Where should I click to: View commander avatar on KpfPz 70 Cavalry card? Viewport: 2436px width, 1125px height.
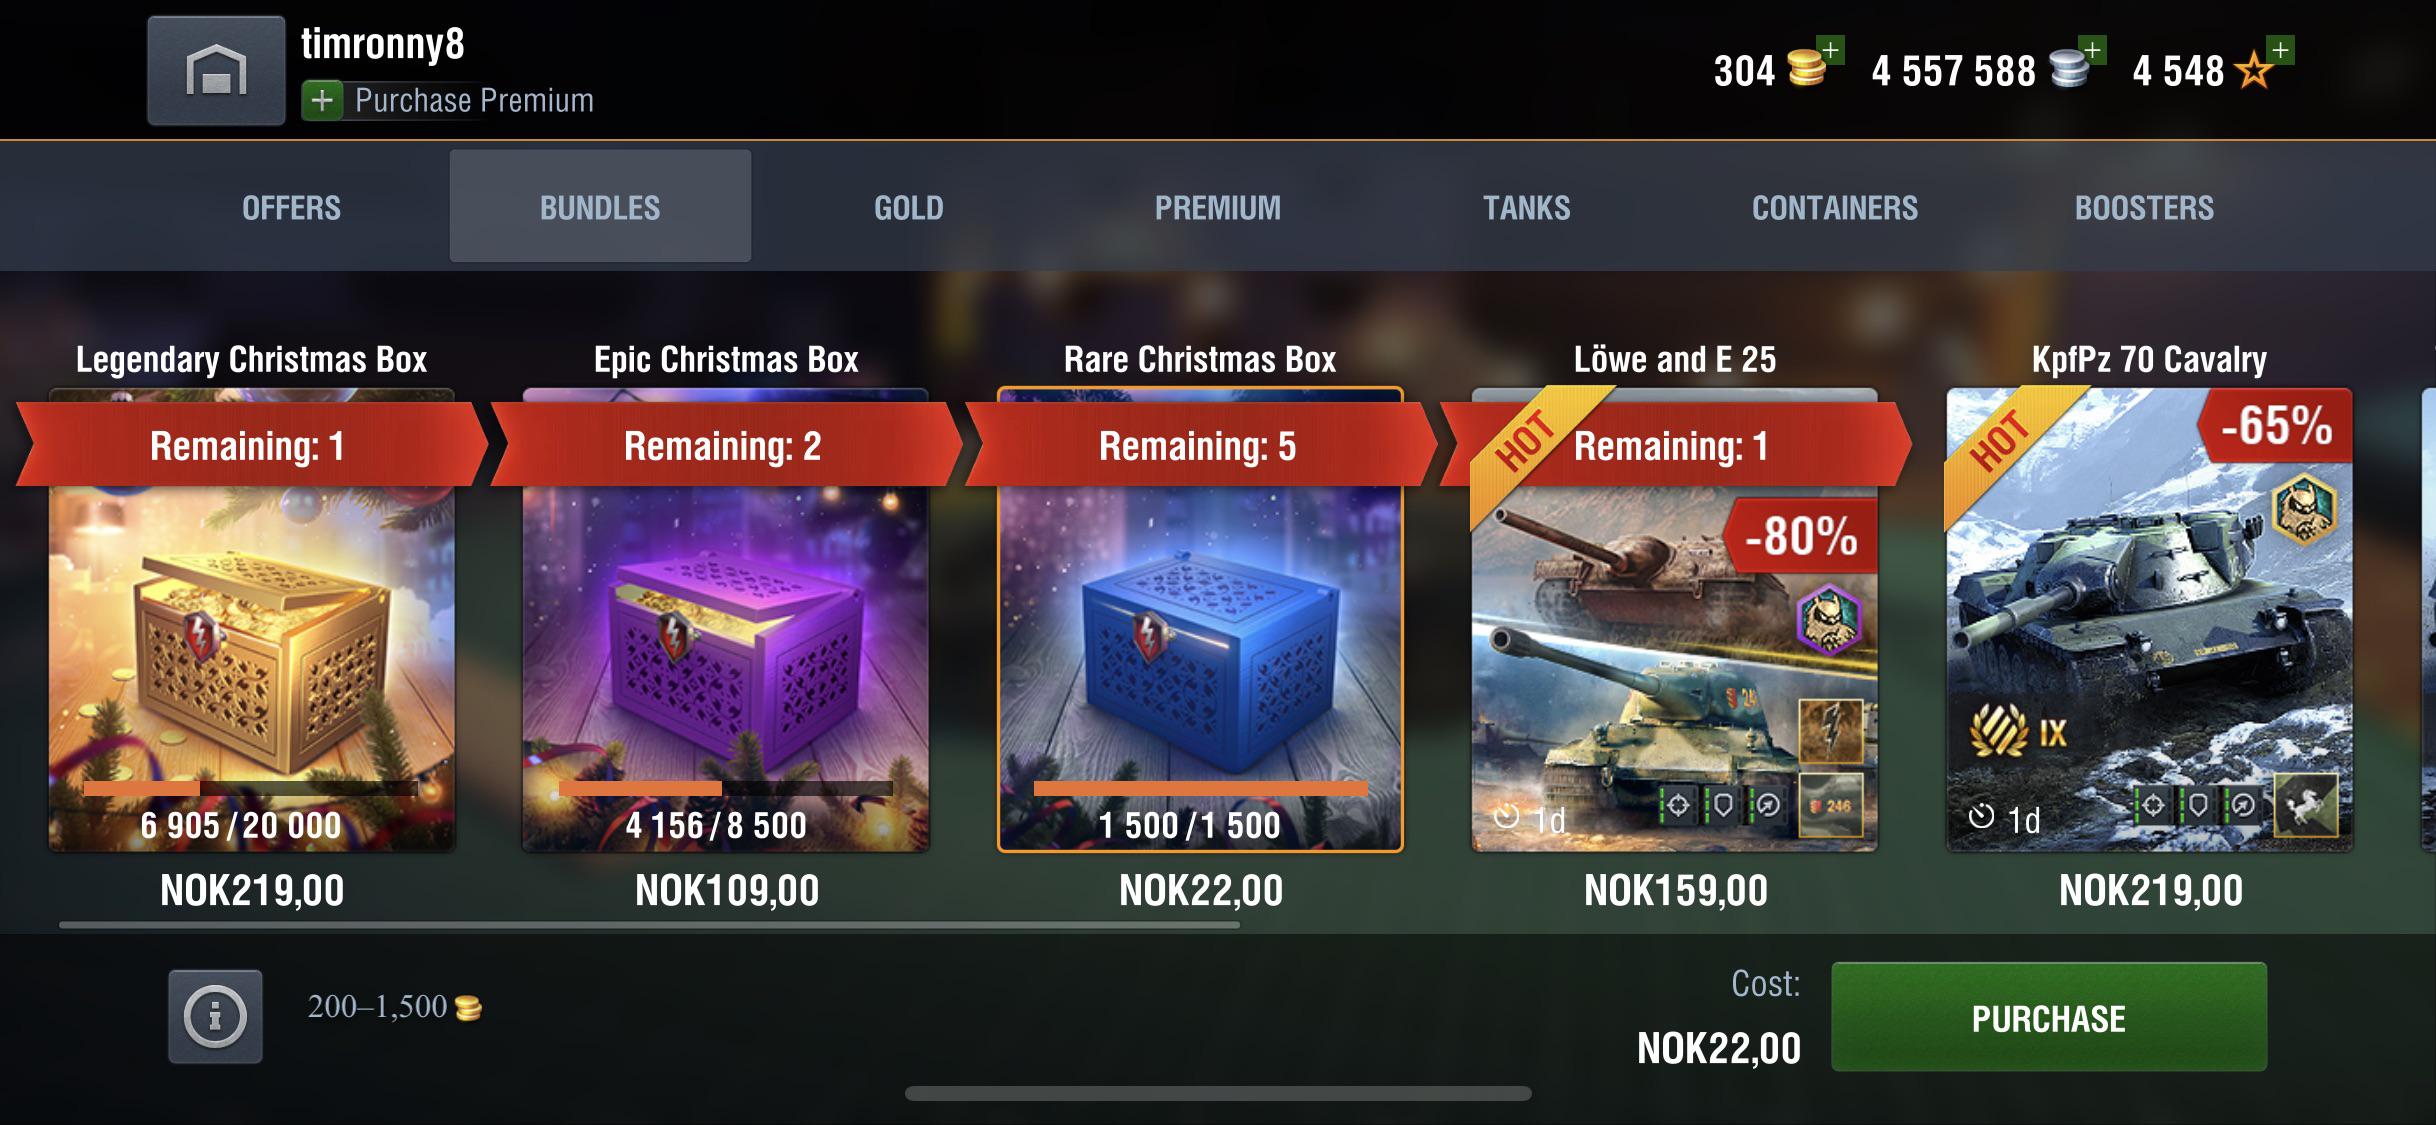[x=2304, y=509]
